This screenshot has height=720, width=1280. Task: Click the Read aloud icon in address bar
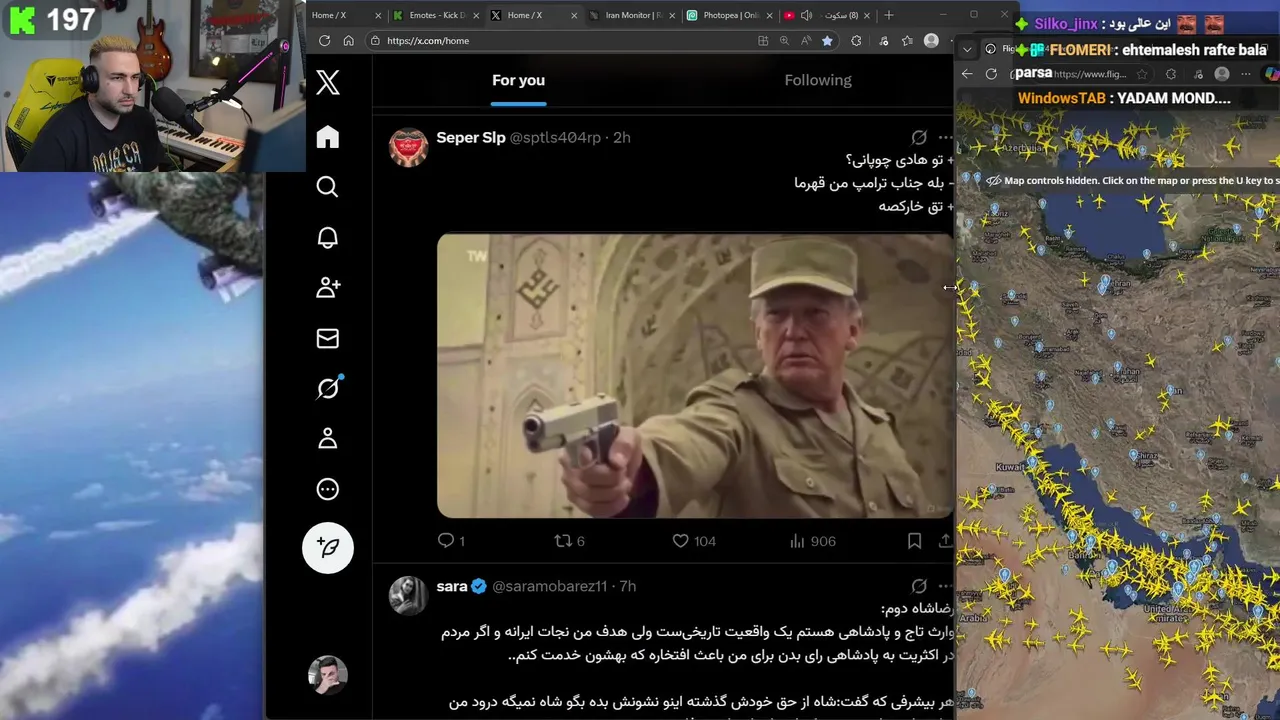tap(806, 41)
